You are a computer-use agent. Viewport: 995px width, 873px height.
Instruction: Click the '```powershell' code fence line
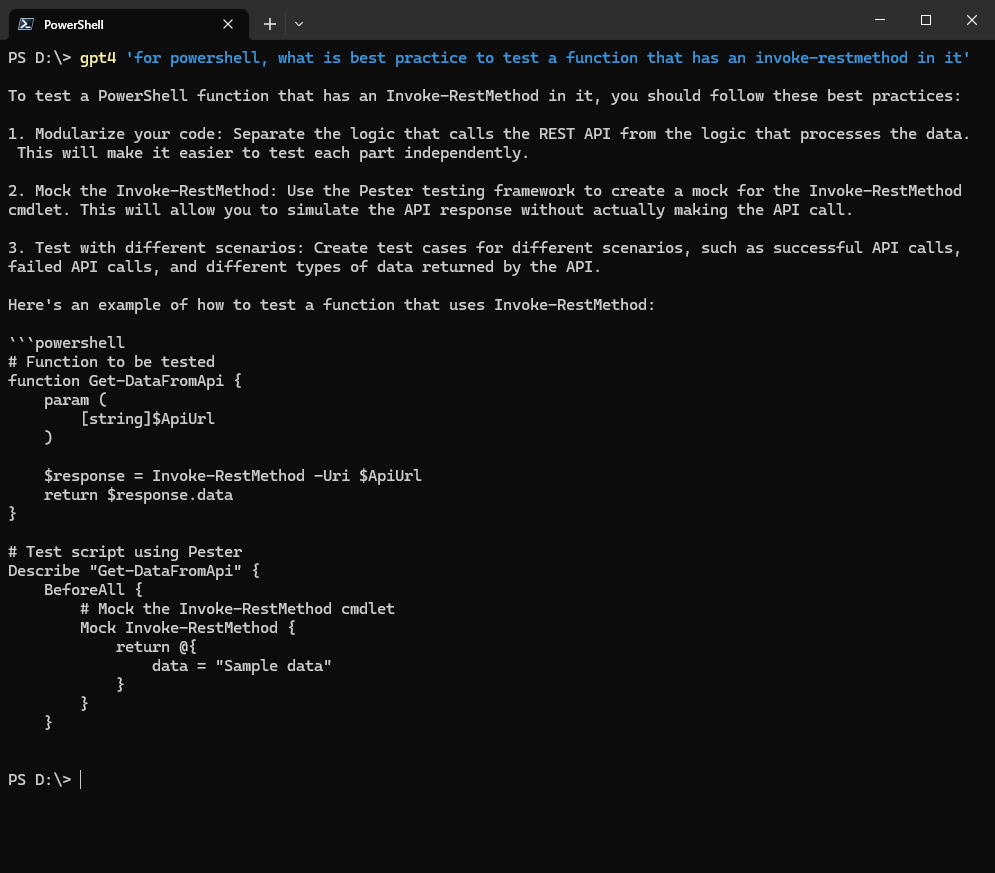pos(67,343)
